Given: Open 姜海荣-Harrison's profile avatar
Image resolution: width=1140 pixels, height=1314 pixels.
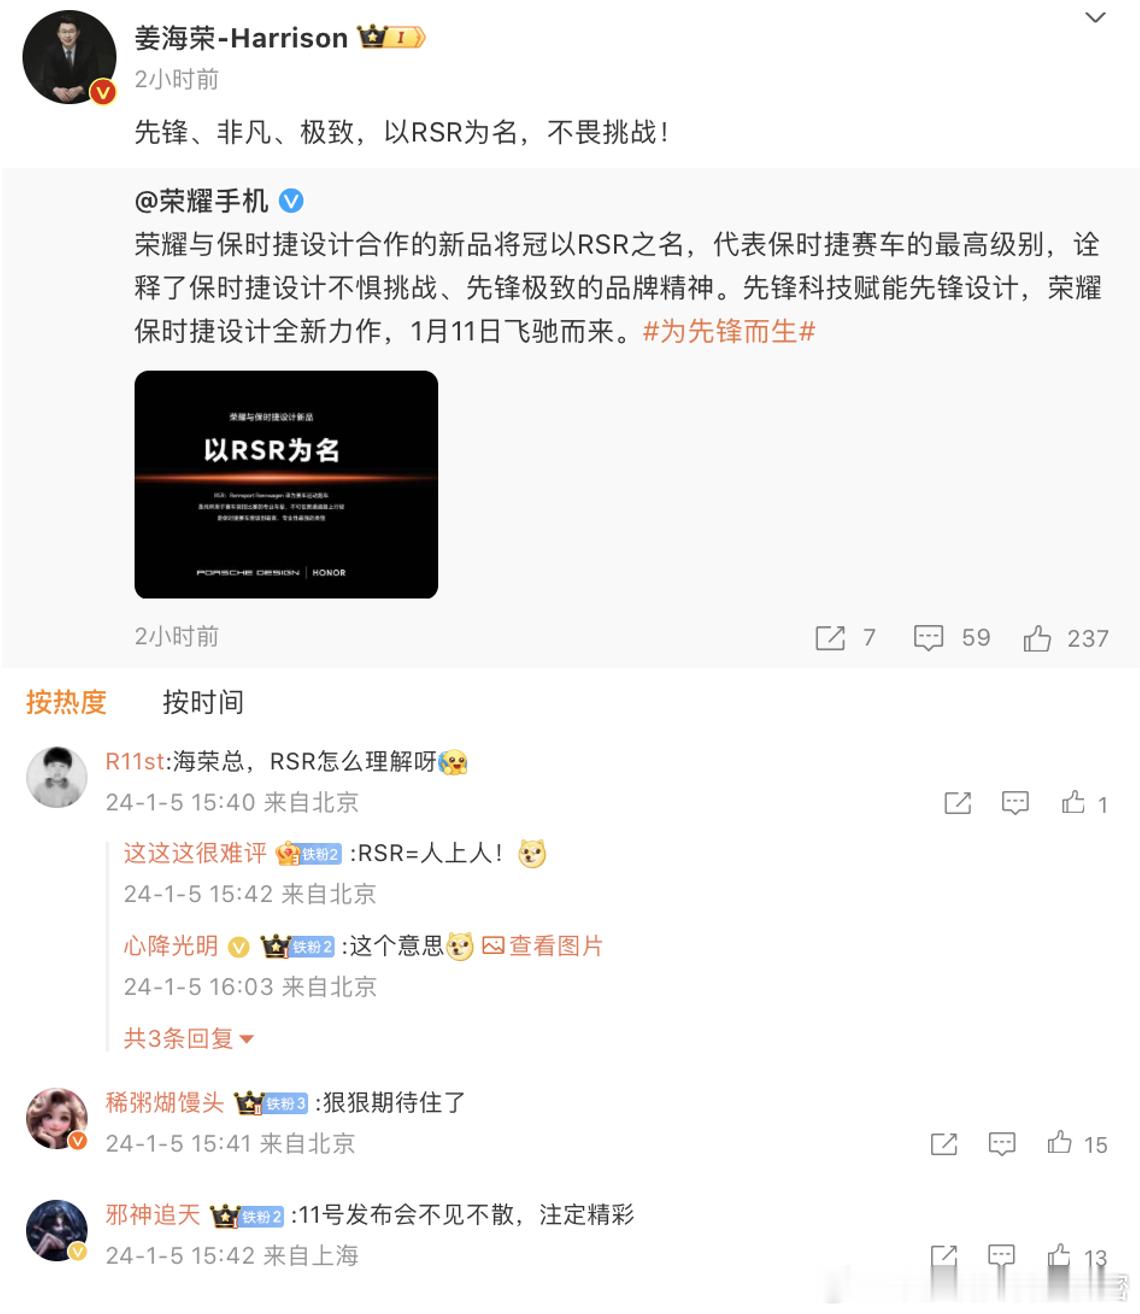Looking at the screenshot, I should tap(69, 58).
